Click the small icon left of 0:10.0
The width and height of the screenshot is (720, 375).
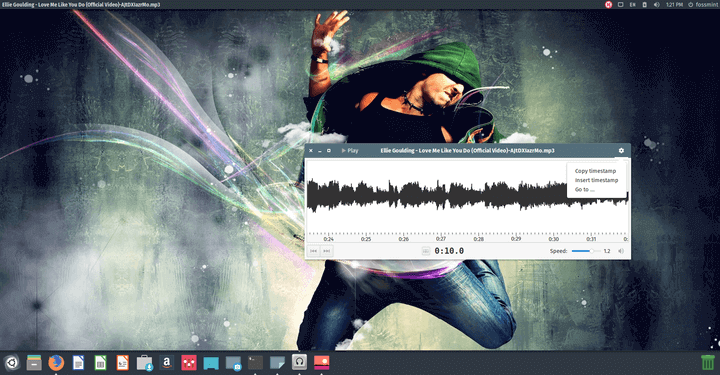click(x=426, y=251)
